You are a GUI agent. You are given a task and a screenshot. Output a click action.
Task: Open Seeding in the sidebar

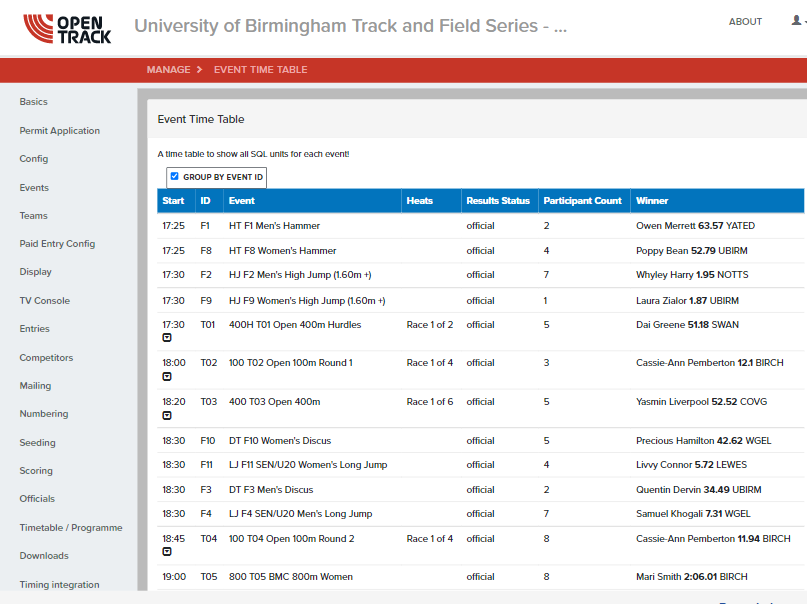click(x=38, y=442)
